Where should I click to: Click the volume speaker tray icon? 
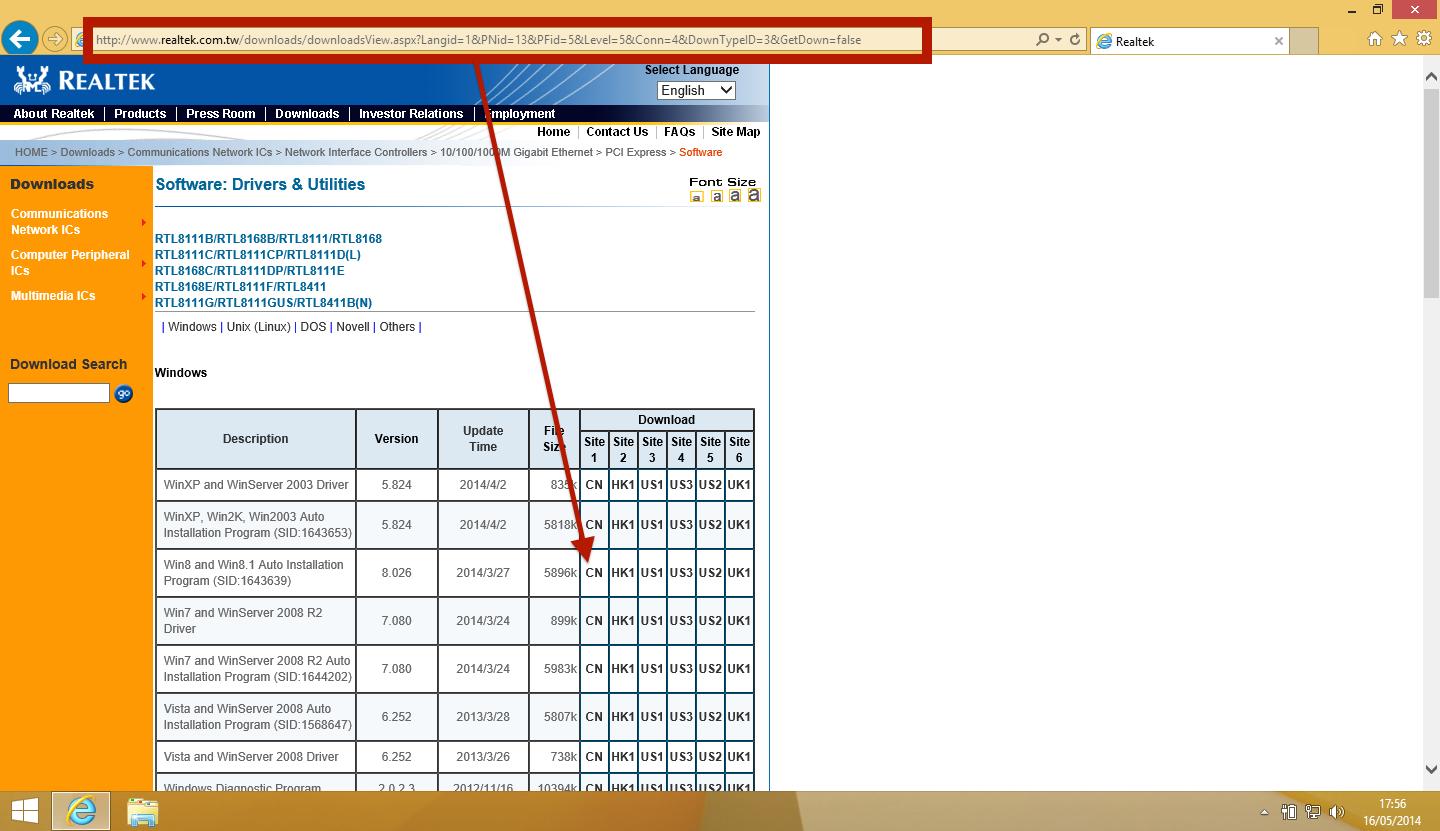(x=1337, y=812)
